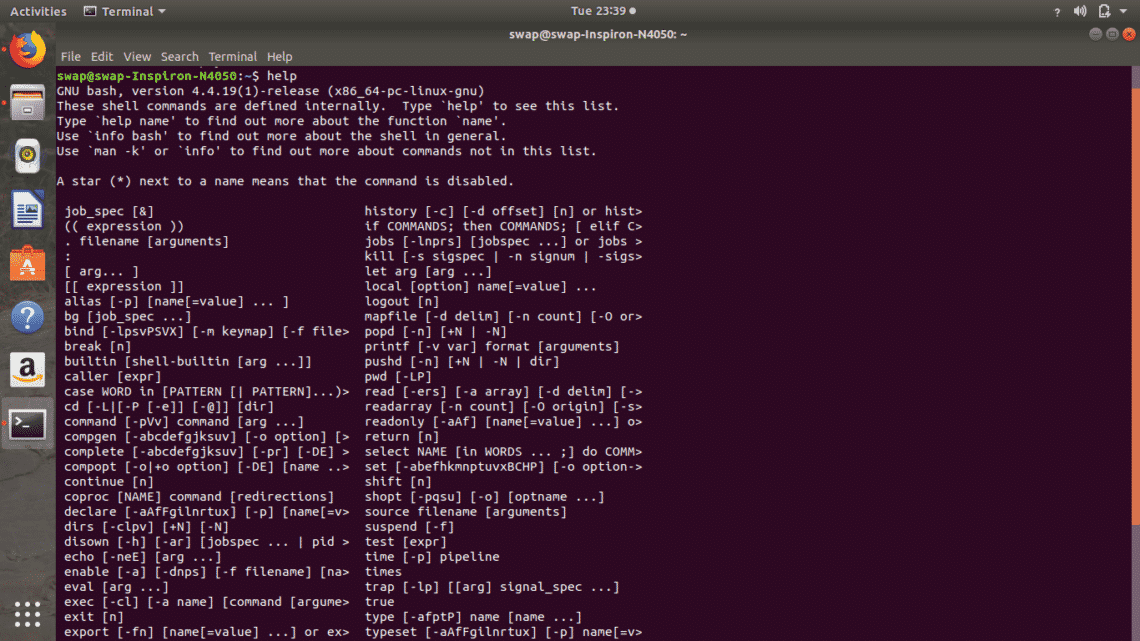The width and height of the screenshot is (1140, 641).
Task: Open the Amazon dock launcher
Action: coord(28,371)
